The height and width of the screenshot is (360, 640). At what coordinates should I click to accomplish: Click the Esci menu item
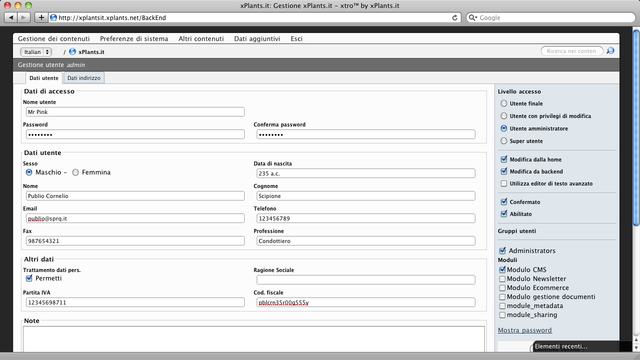point(296,39)
